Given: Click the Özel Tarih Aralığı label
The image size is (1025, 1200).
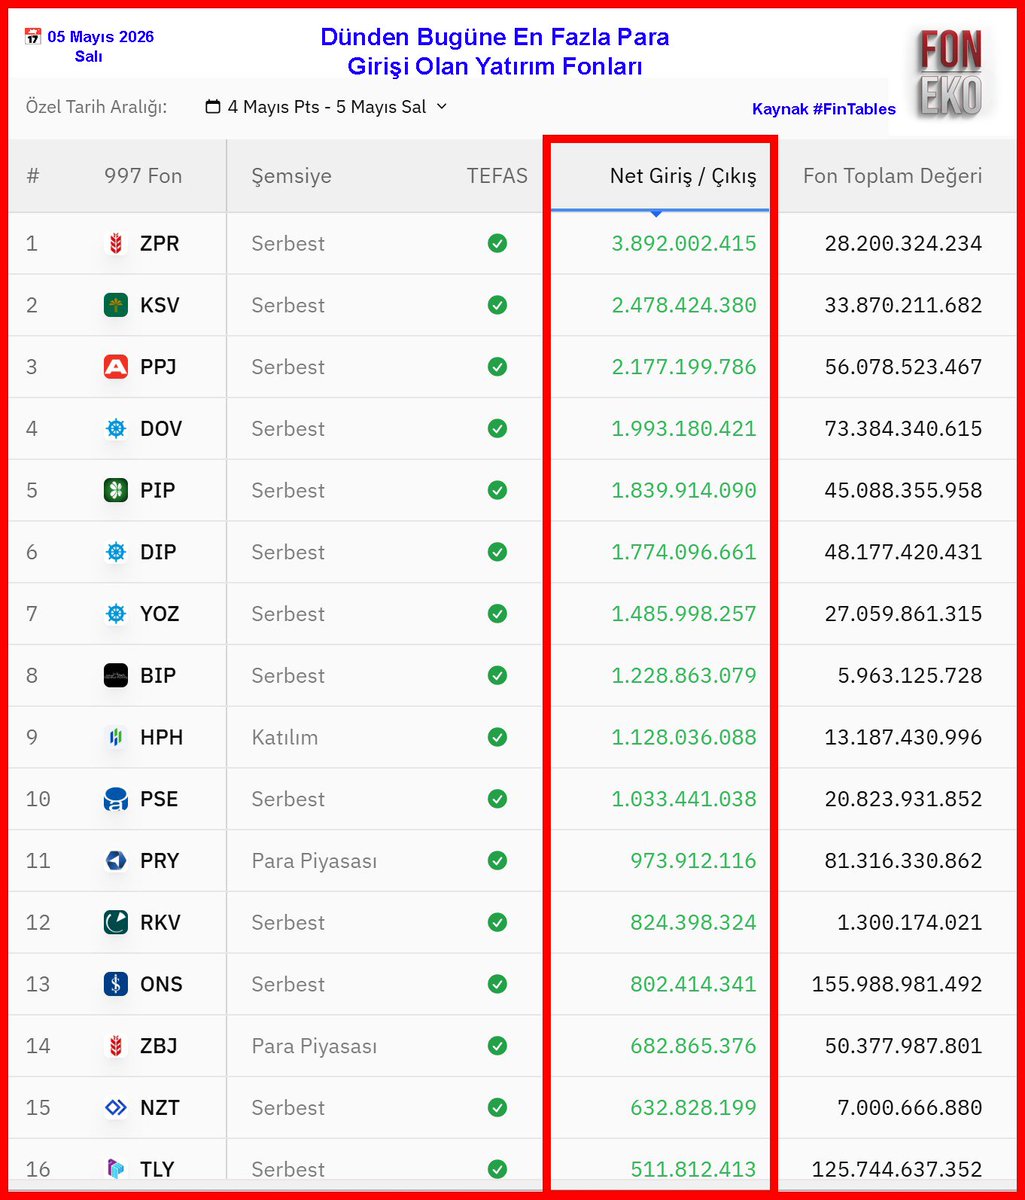Looking at the screenshot, I should 96,106.
